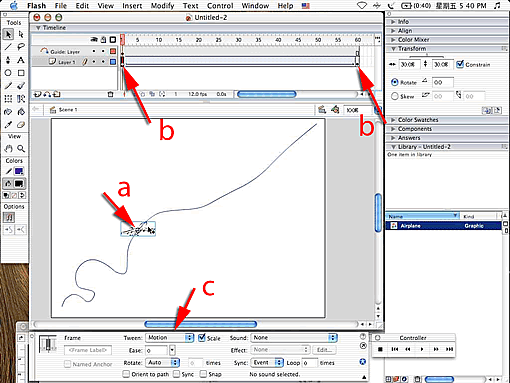Select the Lasso tool
The image size is (510, 383).
[21, 47]
